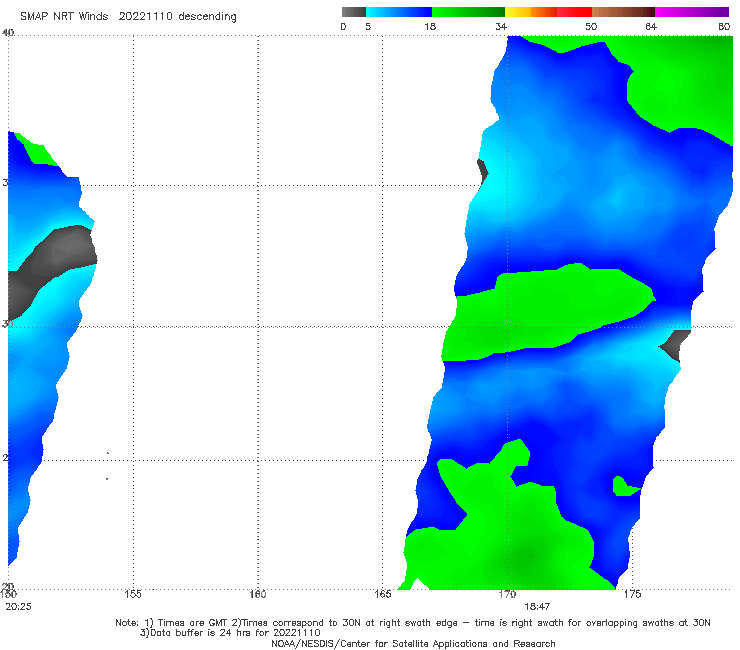The width and height of the screenshot is (740, 650).
Task: Click the longitude label "170"
Action: tap(507, 594)
